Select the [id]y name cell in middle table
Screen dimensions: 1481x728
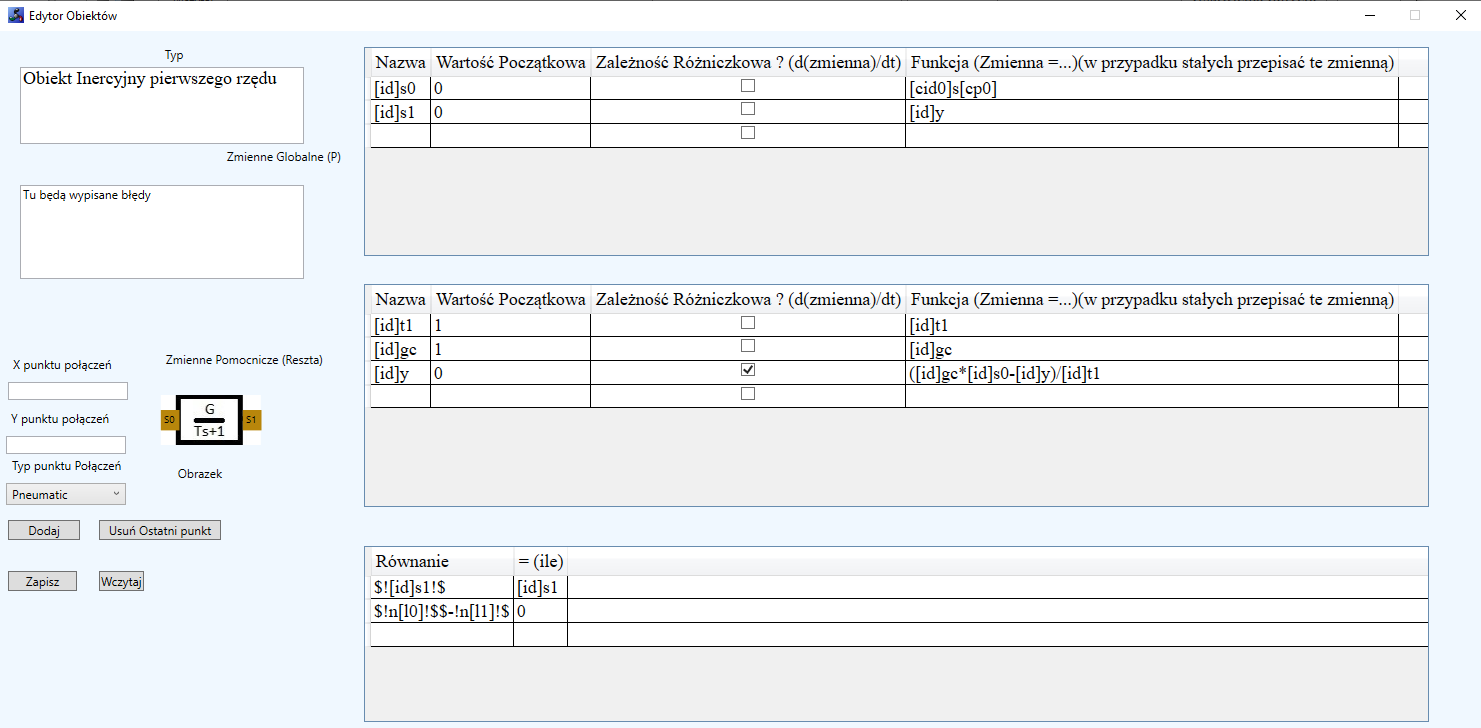(400, 373)
